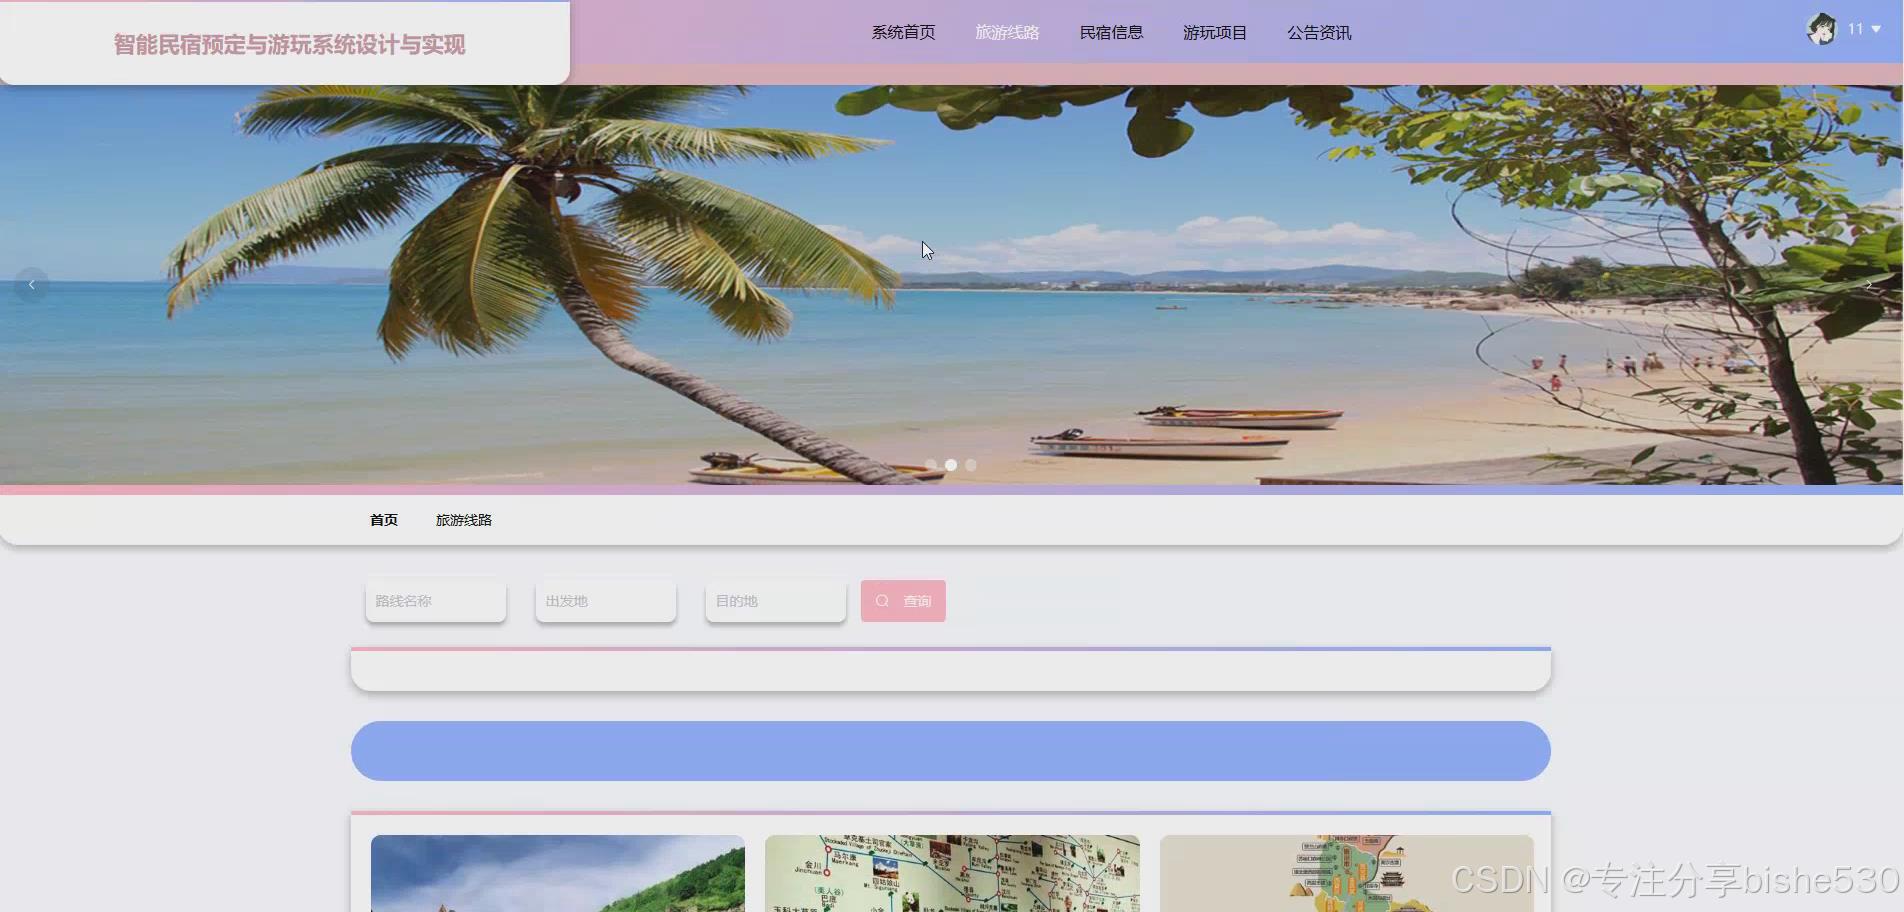Screen dimensions: 1904x912
Task: Click the pink 查询 search button
Action: [x=903, y=601]
